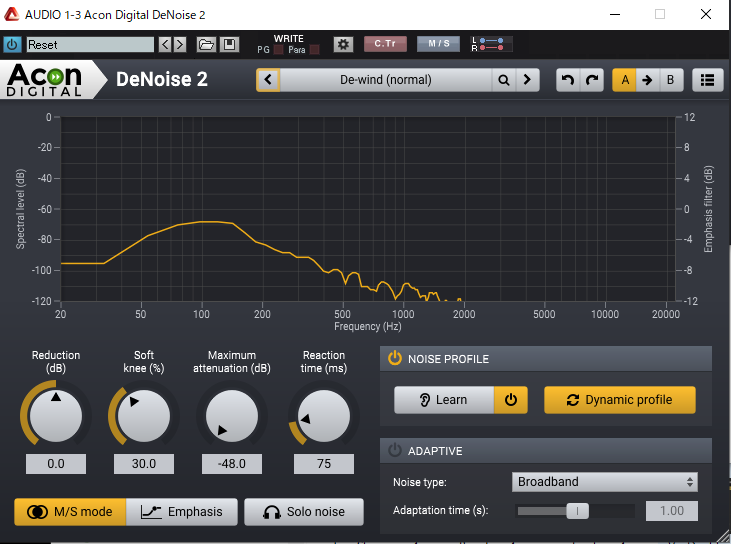Toggle the Noise Profile section power icon
This screenshot has height=544, width=731.
pos(394,358)
